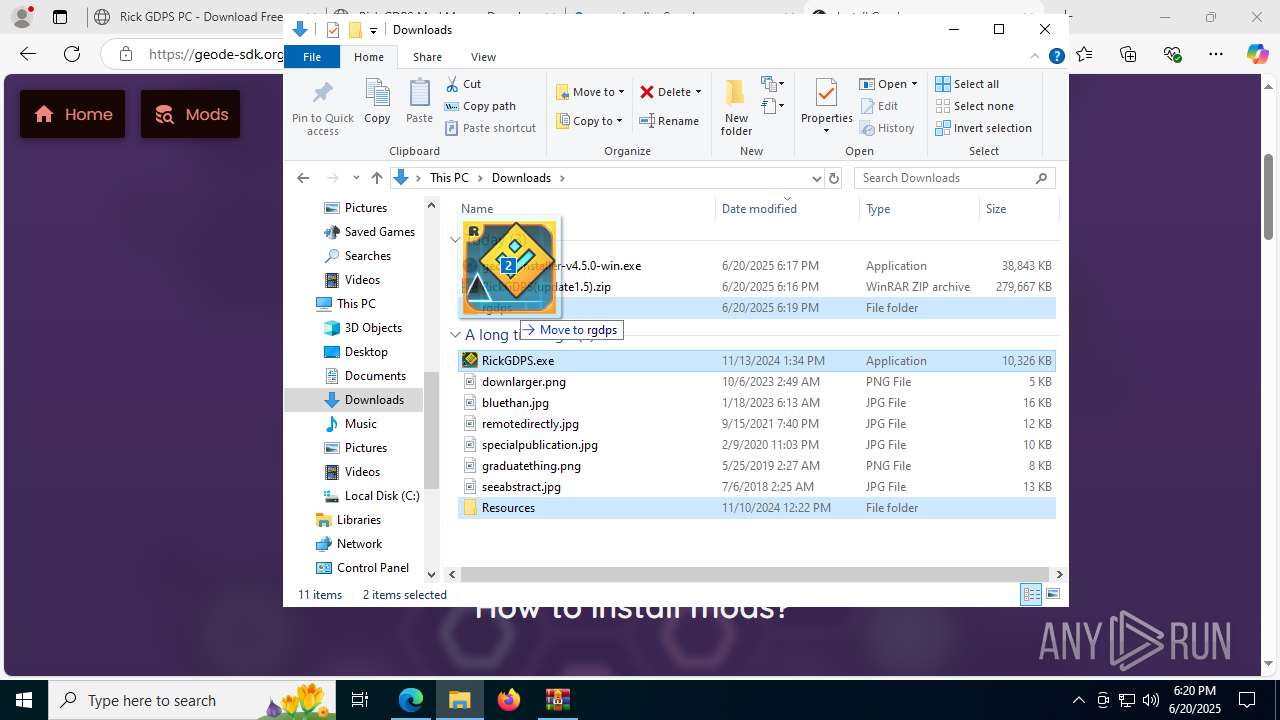Open the Properties dropdown arrow
Viewport: 1280px width, 720px height.
(826, 131)
